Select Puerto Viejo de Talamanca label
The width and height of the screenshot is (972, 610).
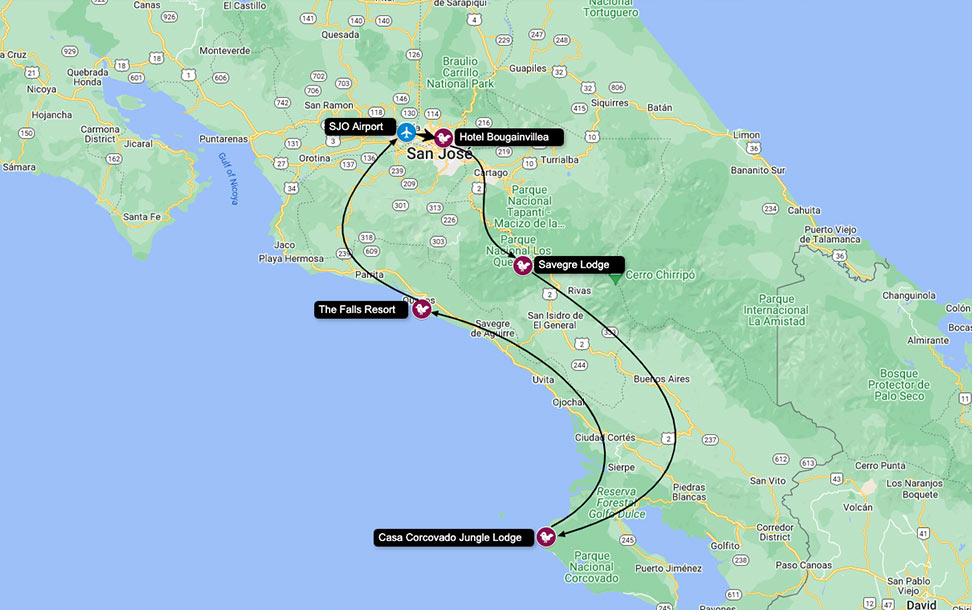830,234
